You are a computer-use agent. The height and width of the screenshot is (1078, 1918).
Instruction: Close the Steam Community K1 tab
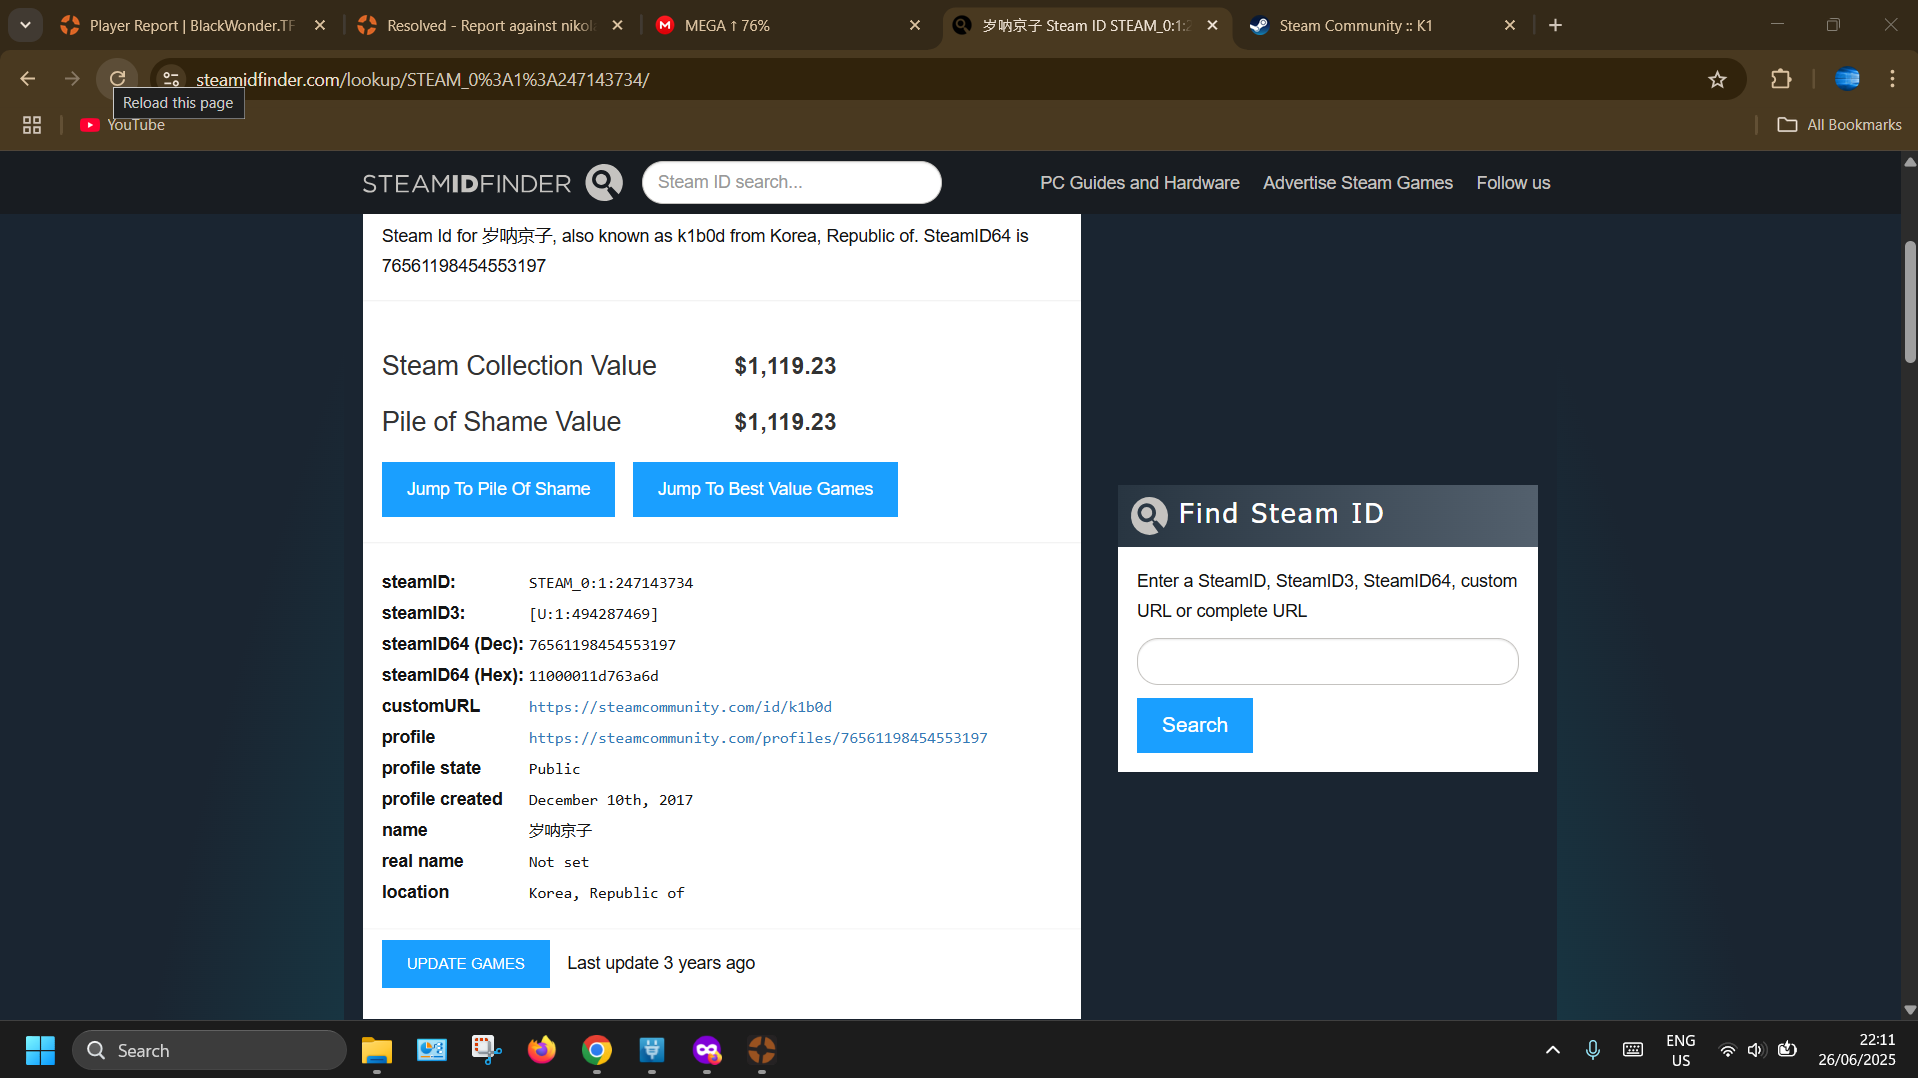[1510, 25]
